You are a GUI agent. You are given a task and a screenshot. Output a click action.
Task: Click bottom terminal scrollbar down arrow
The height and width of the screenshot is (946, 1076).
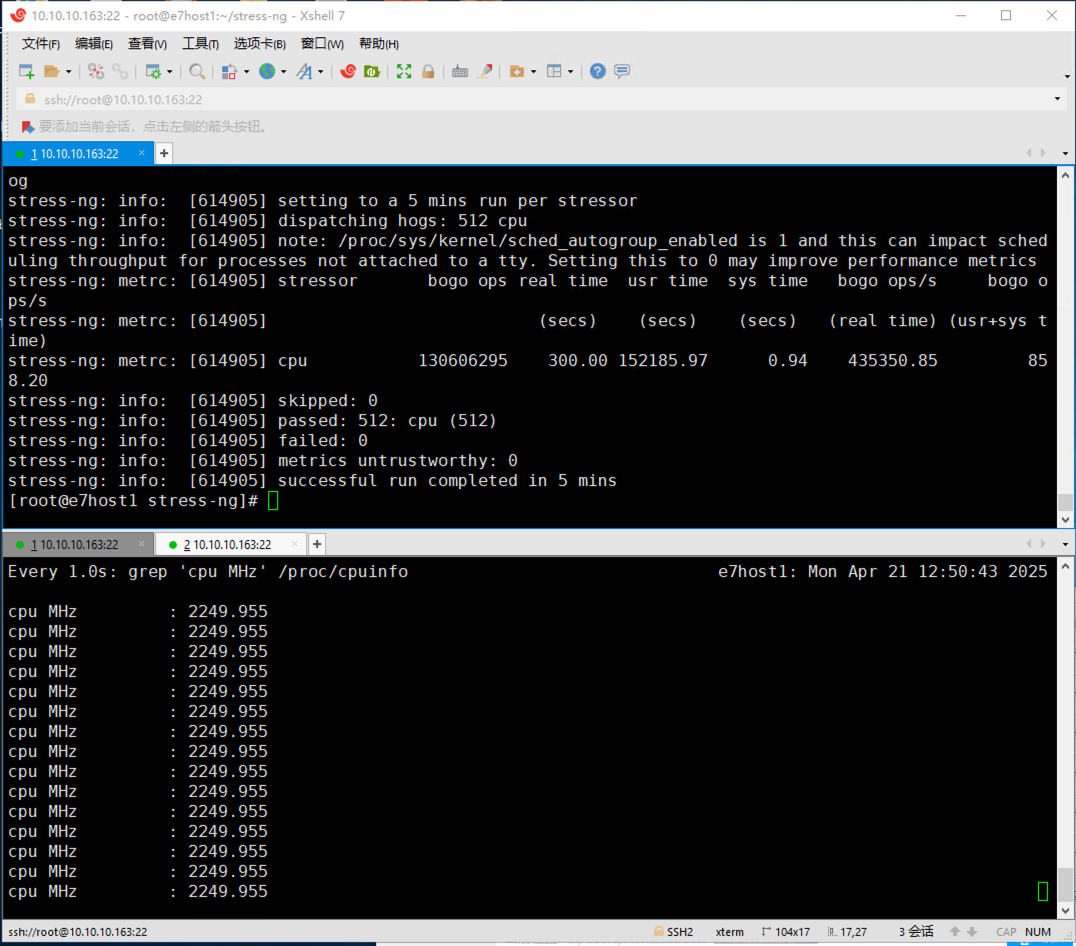click(1065, 911)
